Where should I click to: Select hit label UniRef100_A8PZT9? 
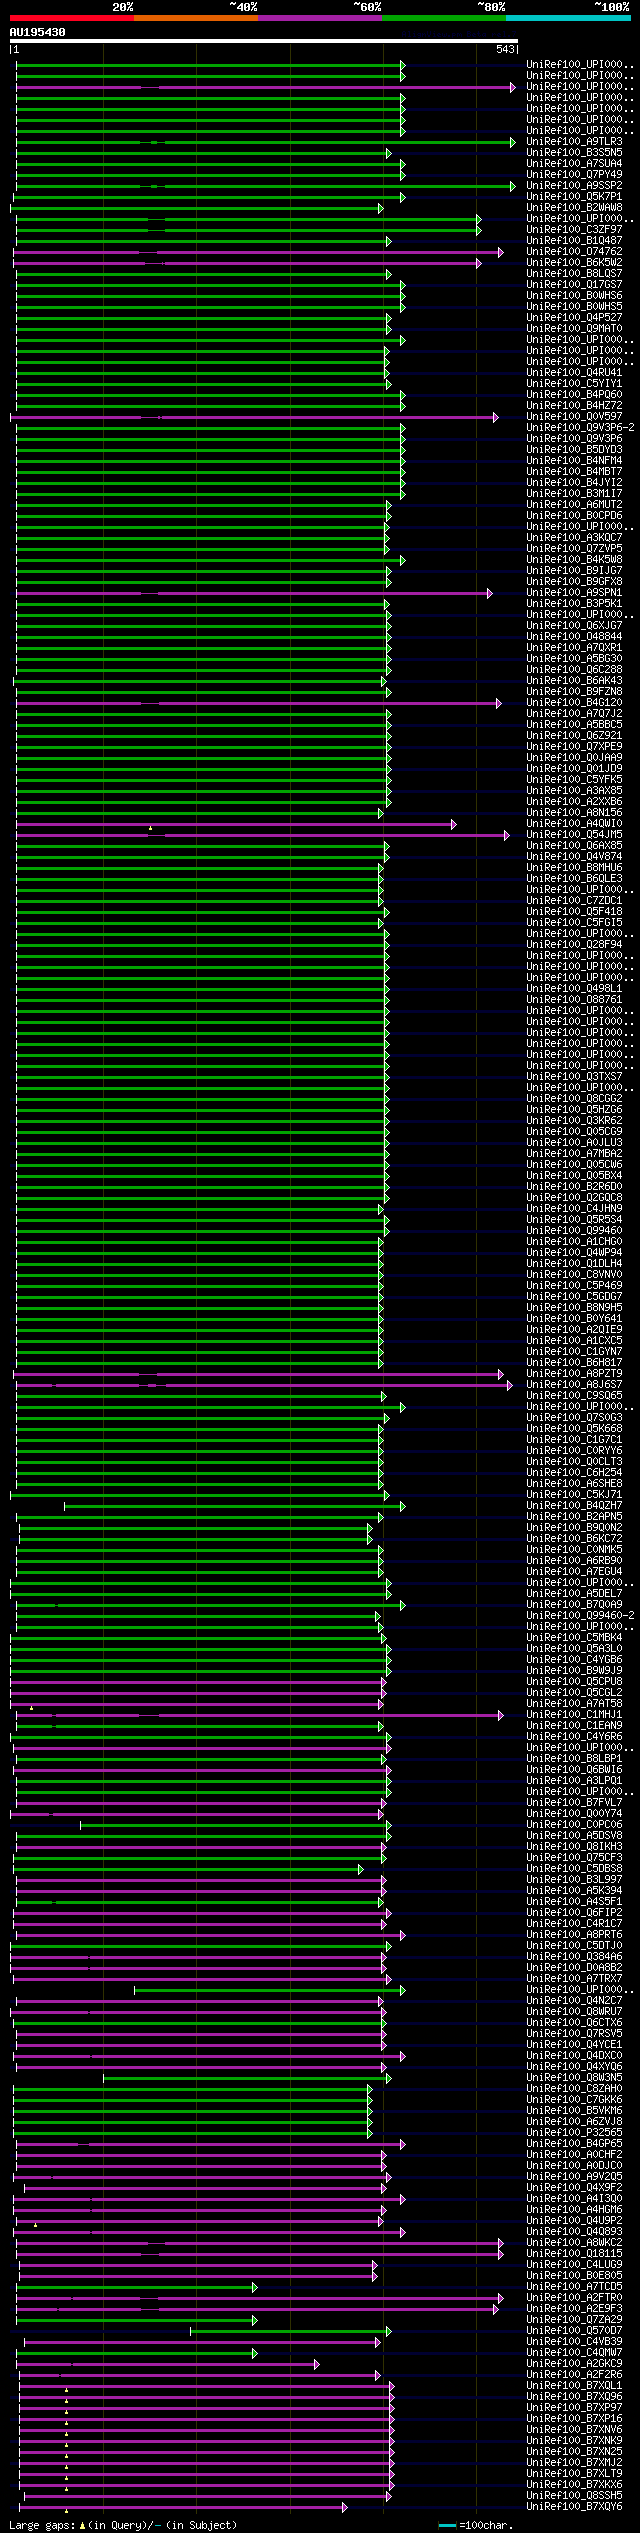coord(574,1374)
